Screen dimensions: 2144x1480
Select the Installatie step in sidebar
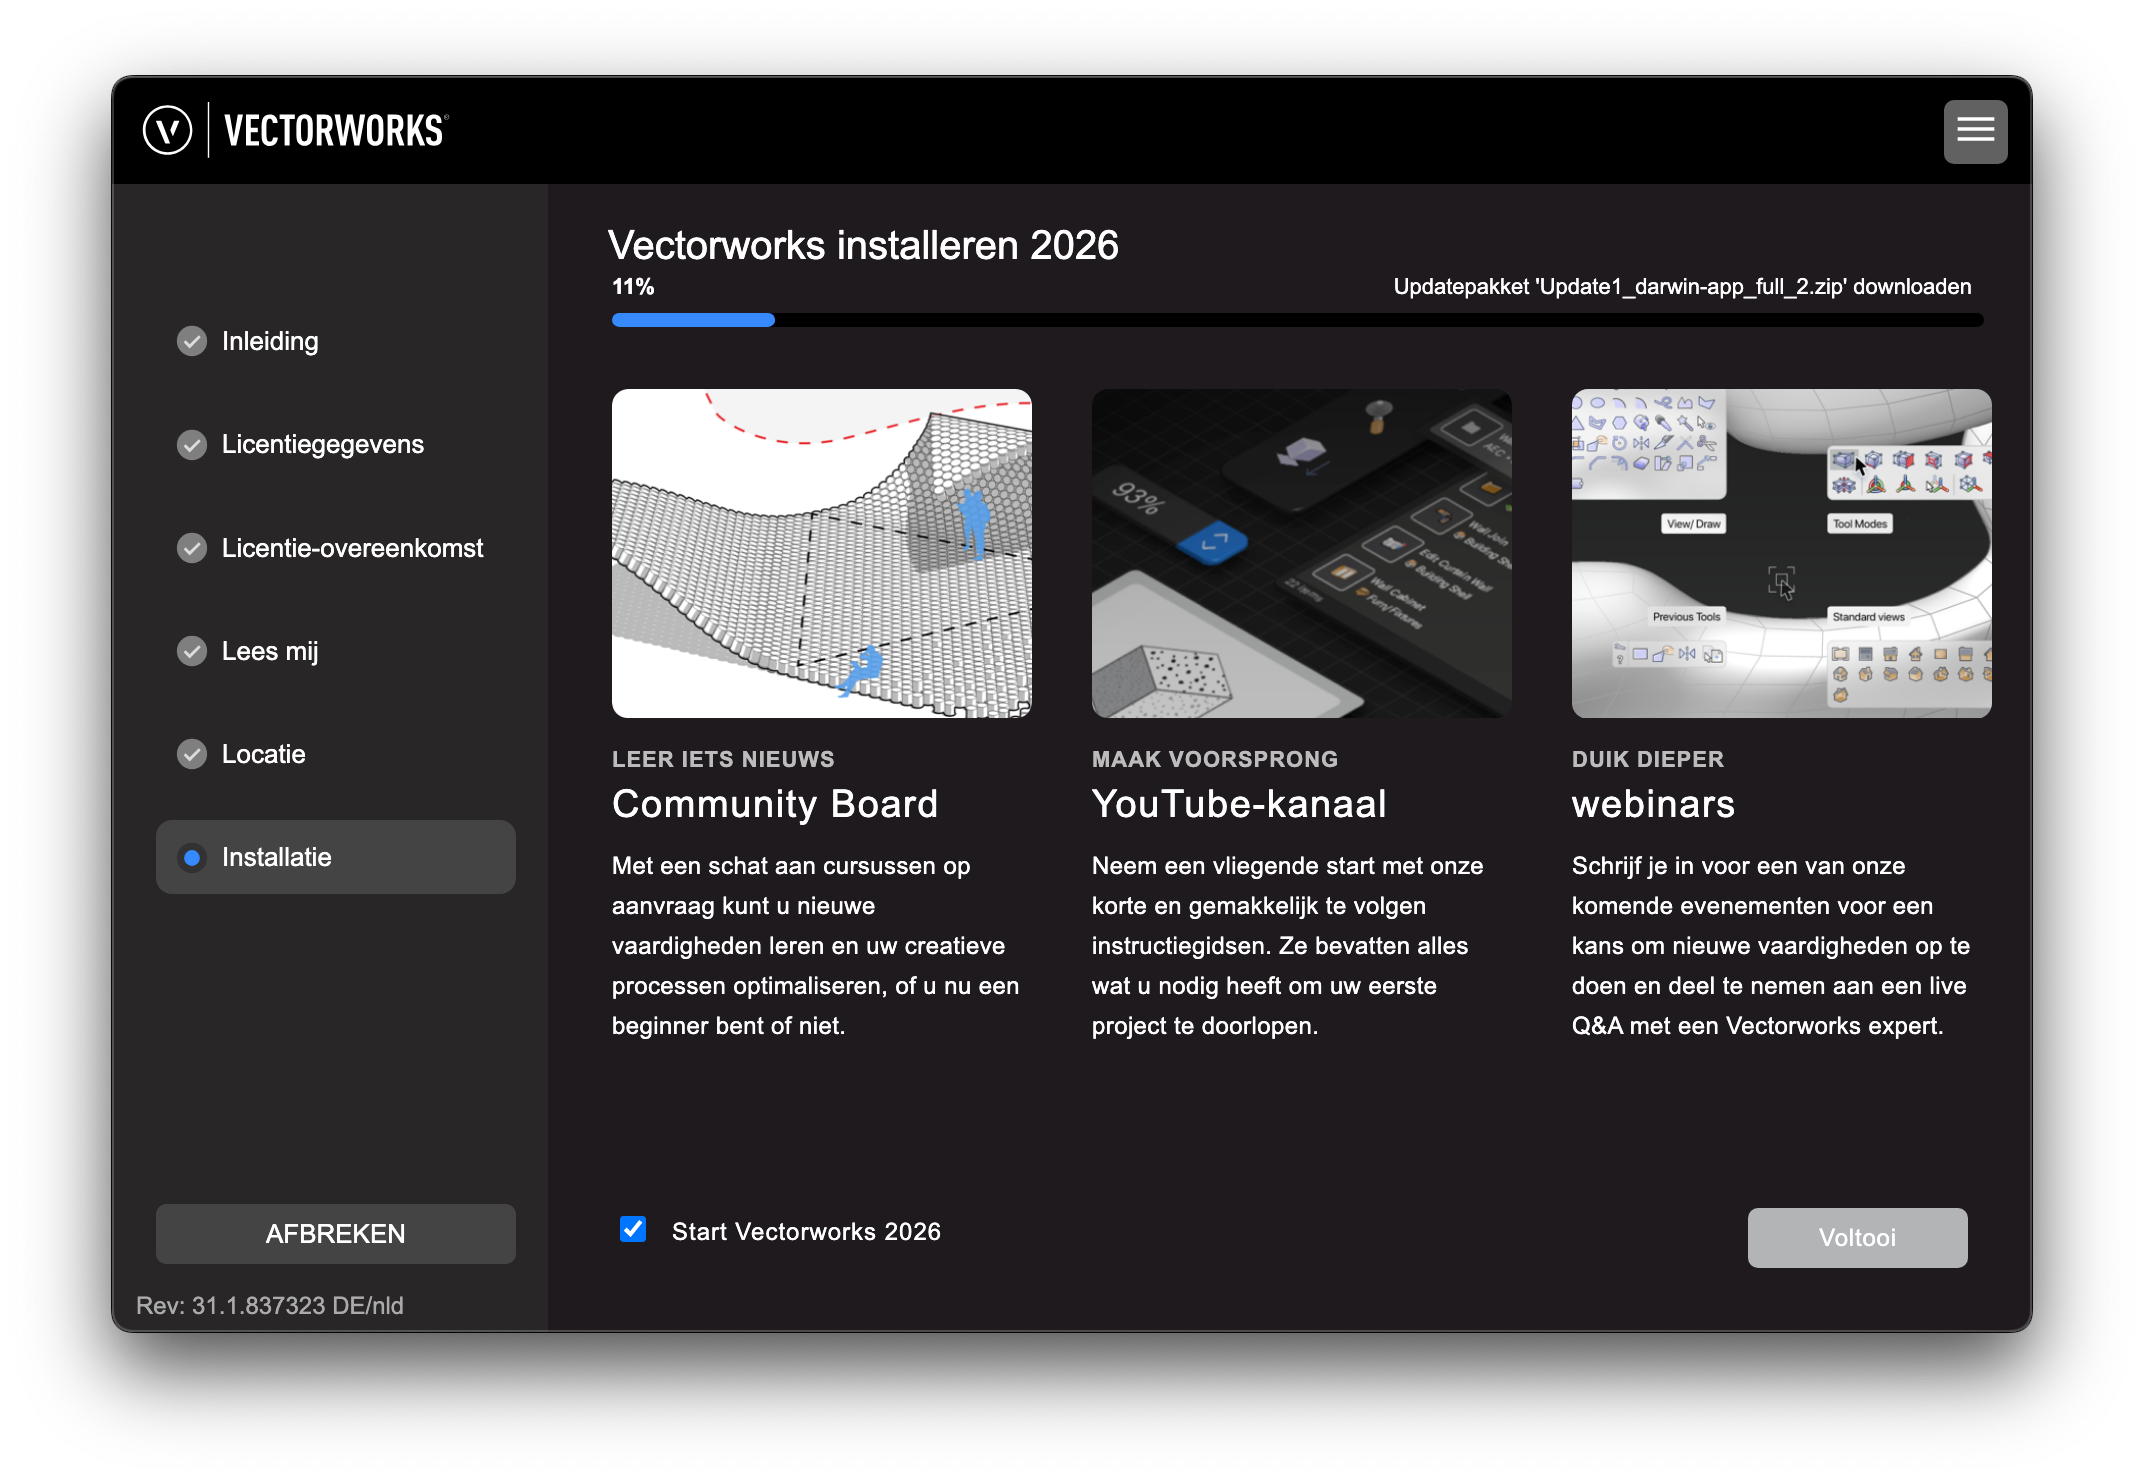click(336, 857)
